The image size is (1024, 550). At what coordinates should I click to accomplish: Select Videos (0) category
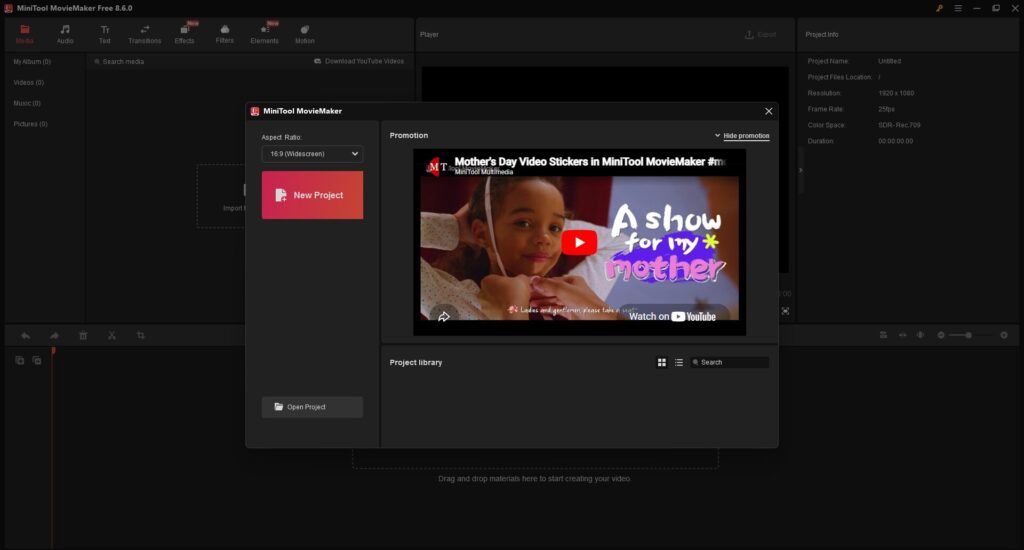tap(29, 82)
